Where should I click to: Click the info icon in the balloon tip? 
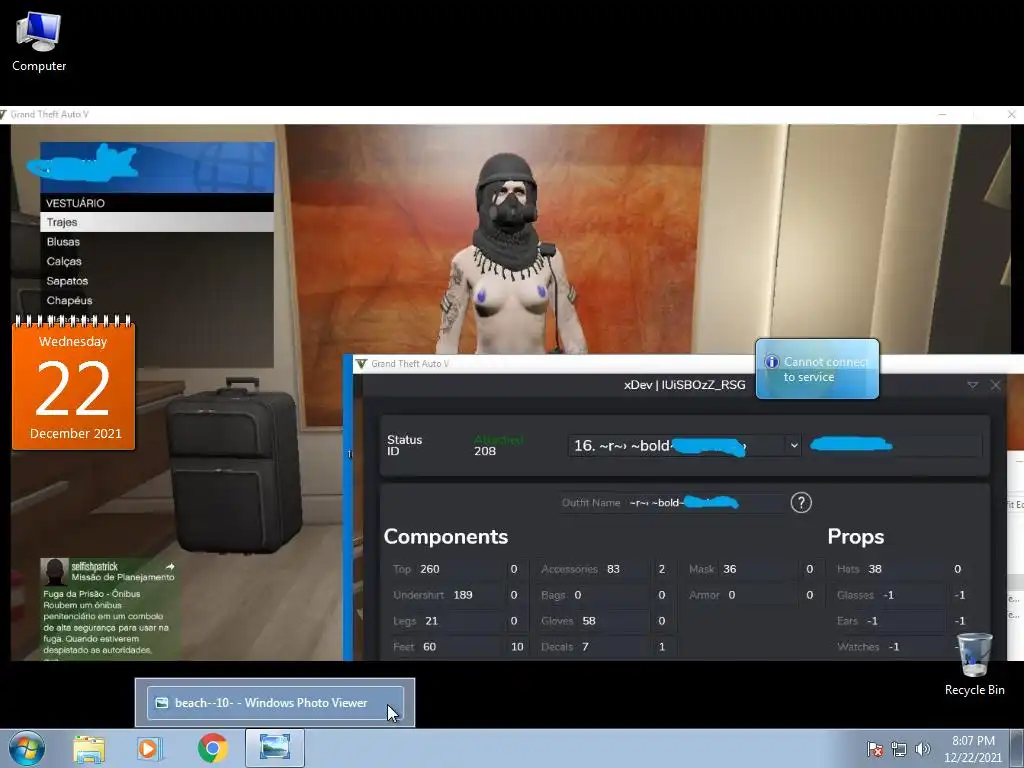[771, 362]
